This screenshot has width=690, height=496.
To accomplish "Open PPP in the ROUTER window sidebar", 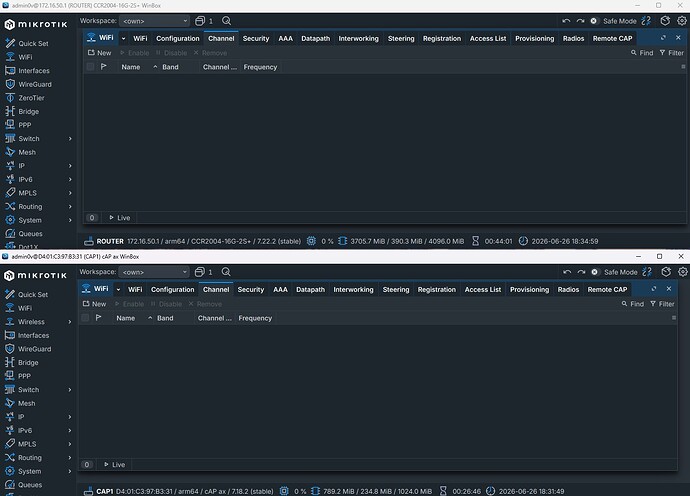I will 18,125.
